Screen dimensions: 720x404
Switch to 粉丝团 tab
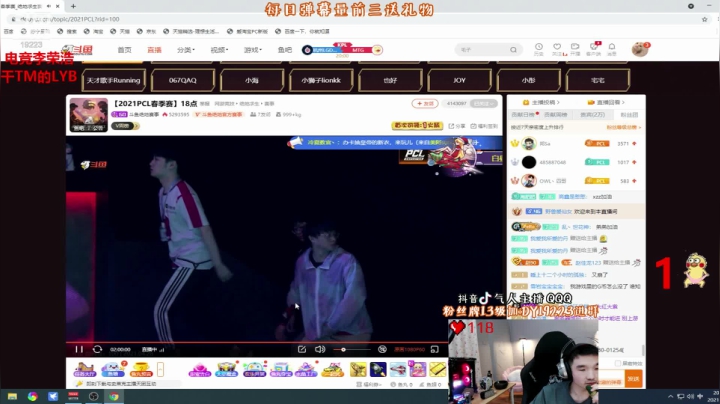click(x=629, y=114)
